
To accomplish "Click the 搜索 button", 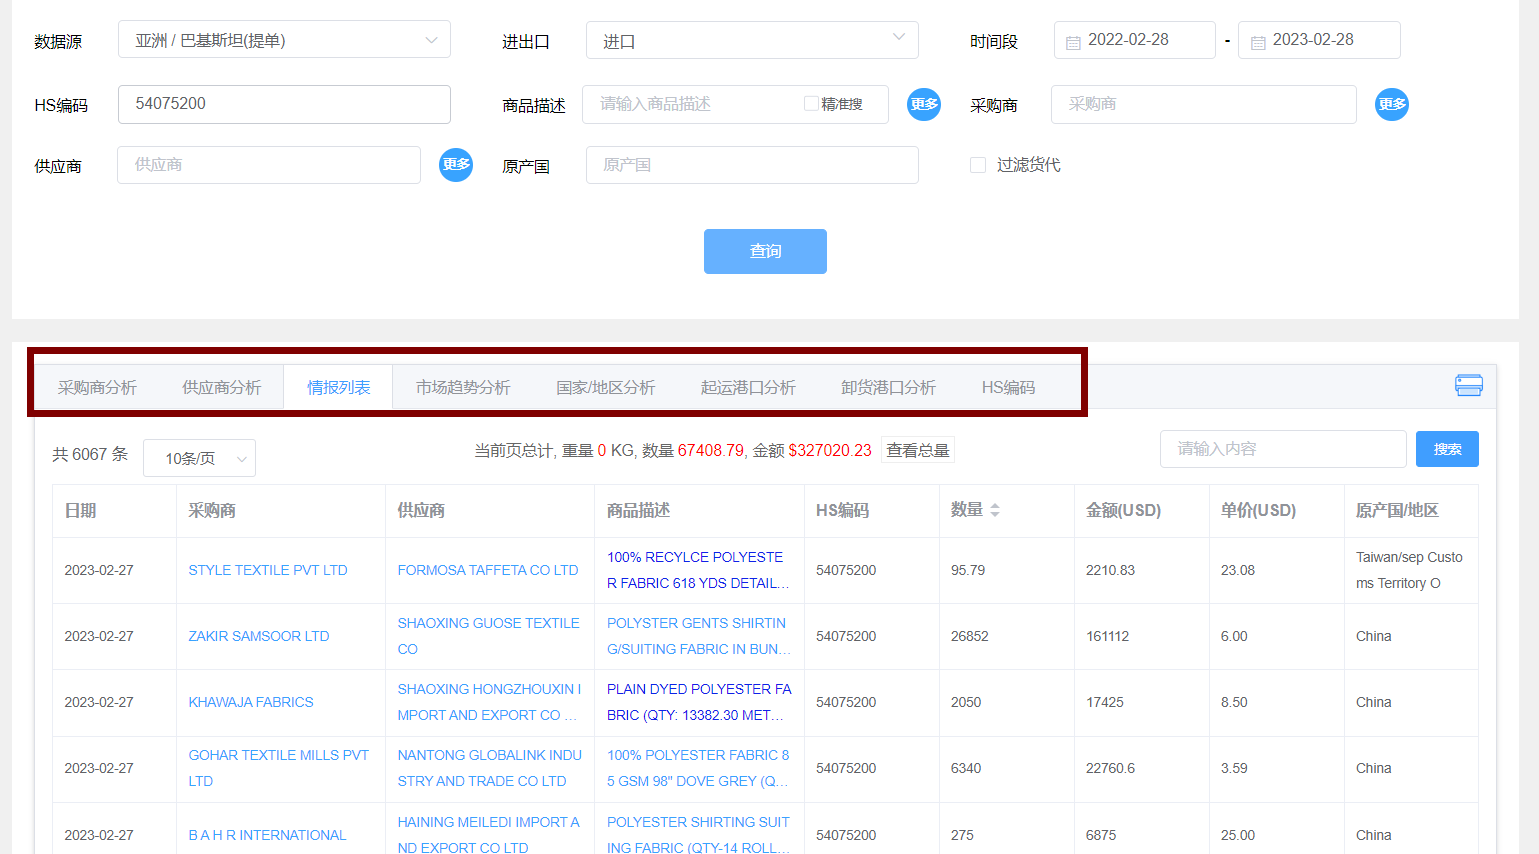I will pos(1447,449).
